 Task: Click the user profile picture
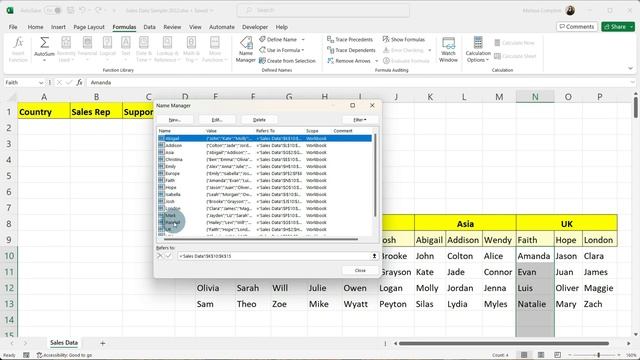coord(570,11)
